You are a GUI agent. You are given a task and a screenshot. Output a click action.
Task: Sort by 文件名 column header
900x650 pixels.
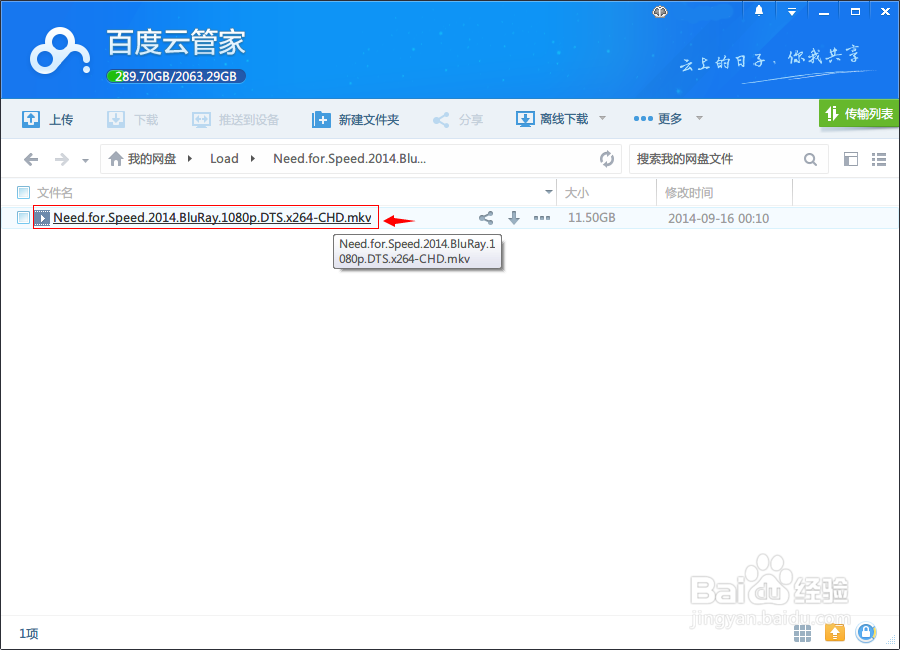tap(55, 192)
